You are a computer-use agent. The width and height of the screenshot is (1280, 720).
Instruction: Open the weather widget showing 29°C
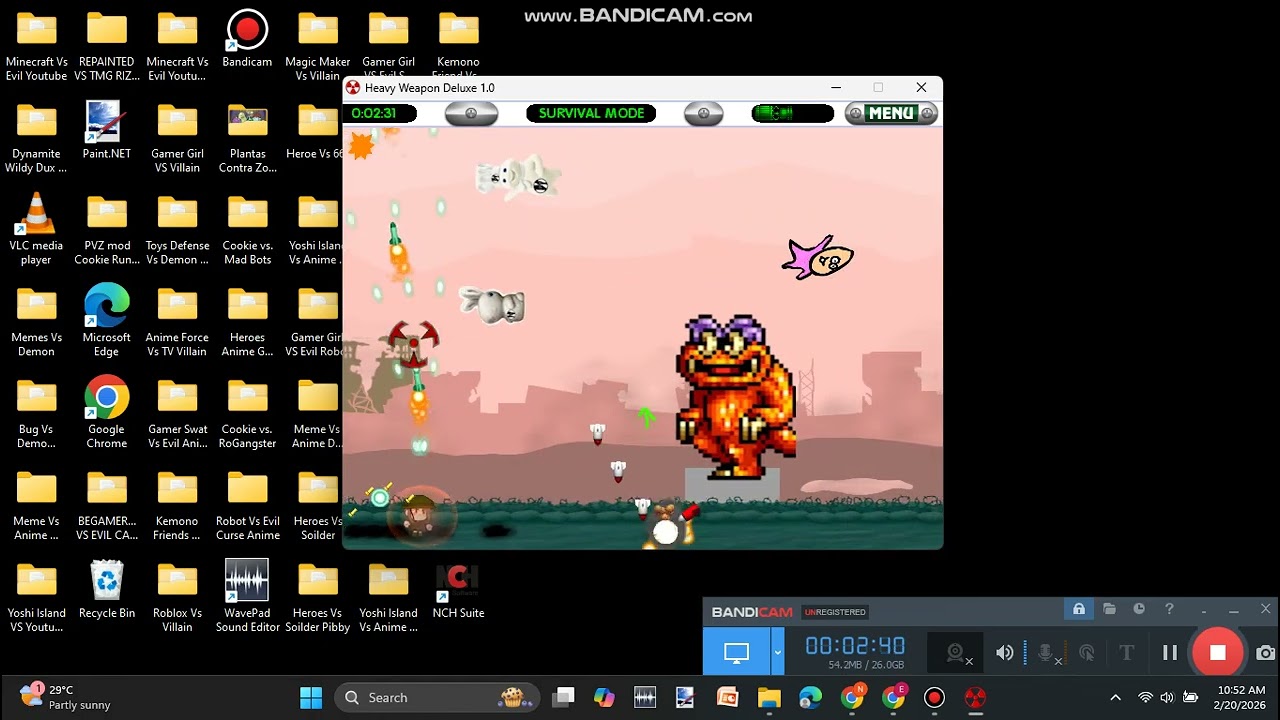[66, 697]
